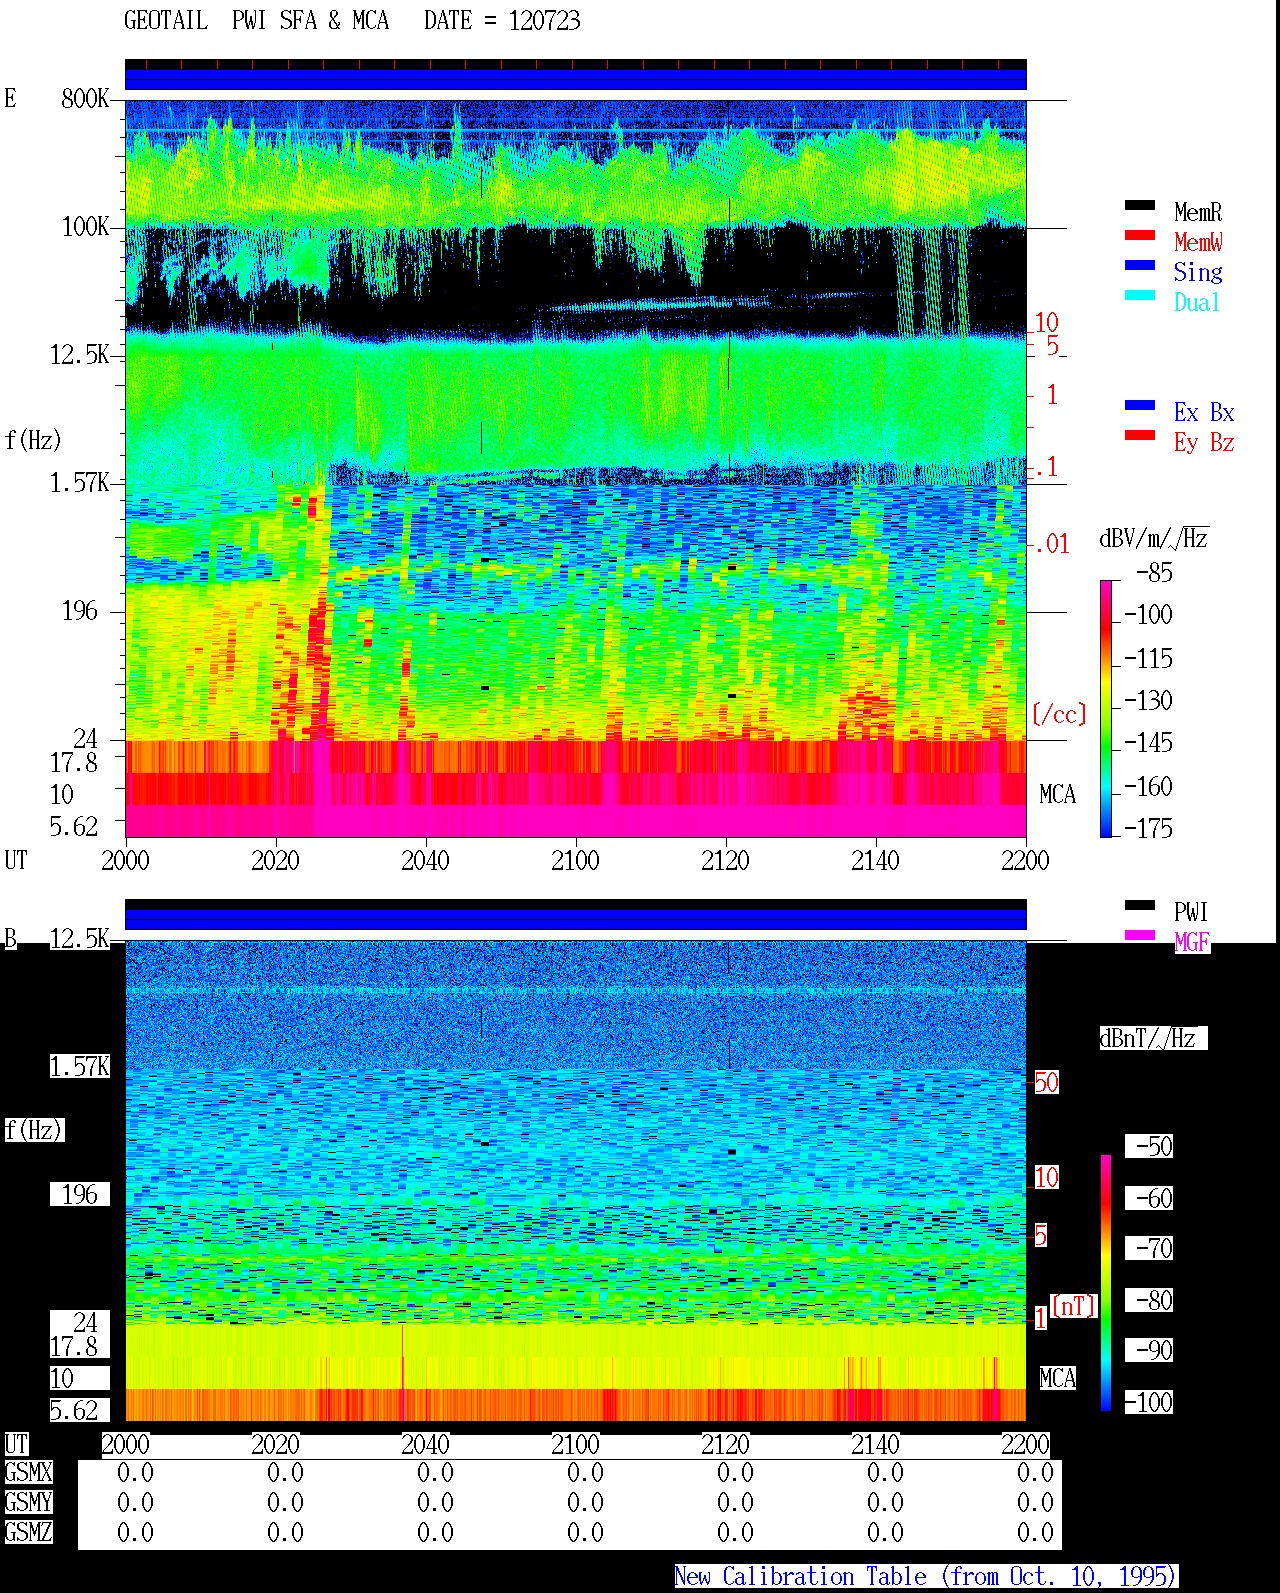This screenshot has height=1593, width=1280.
Task: Click the blue status bar above the E panel
Action: click(576, 79)
